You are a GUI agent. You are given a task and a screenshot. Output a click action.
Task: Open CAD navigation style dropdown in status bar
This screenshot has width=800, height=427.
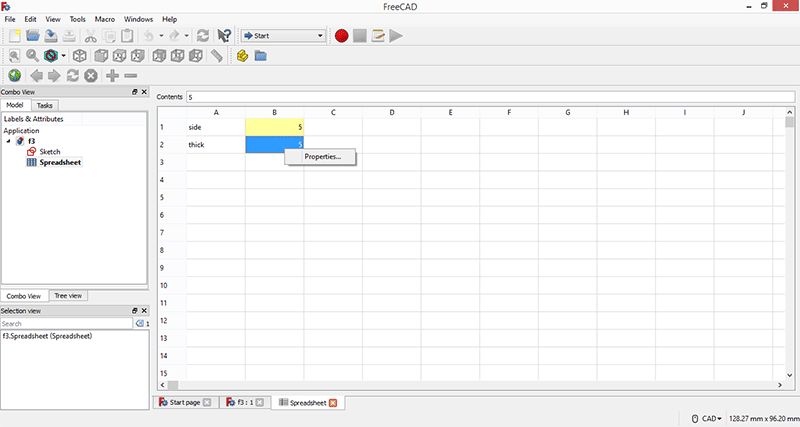tap(707, 418)
